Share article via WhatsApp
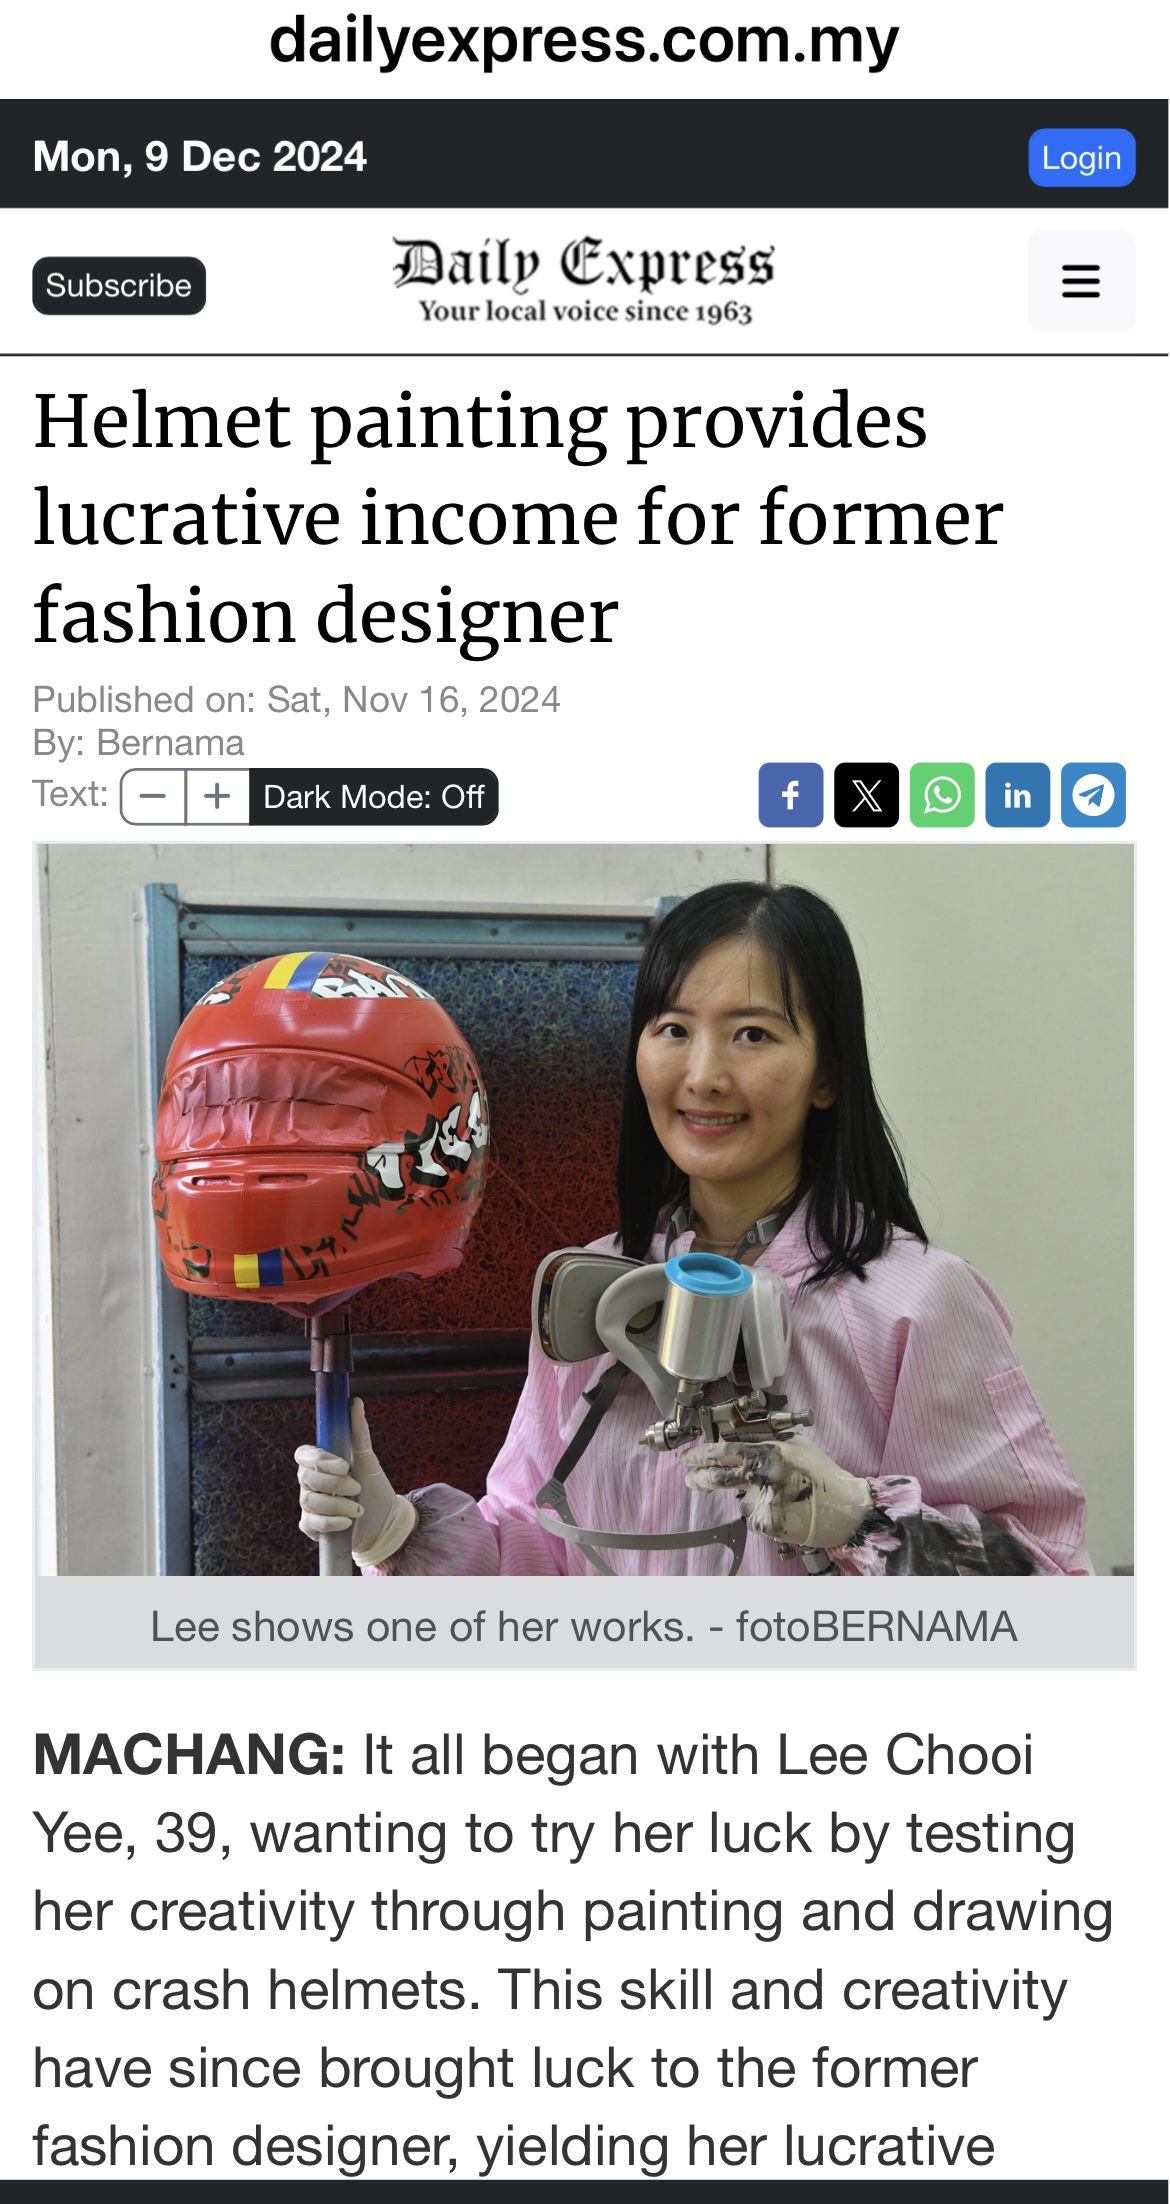The width and height of the screenshot is (1170, 2204). click(942, 795)
